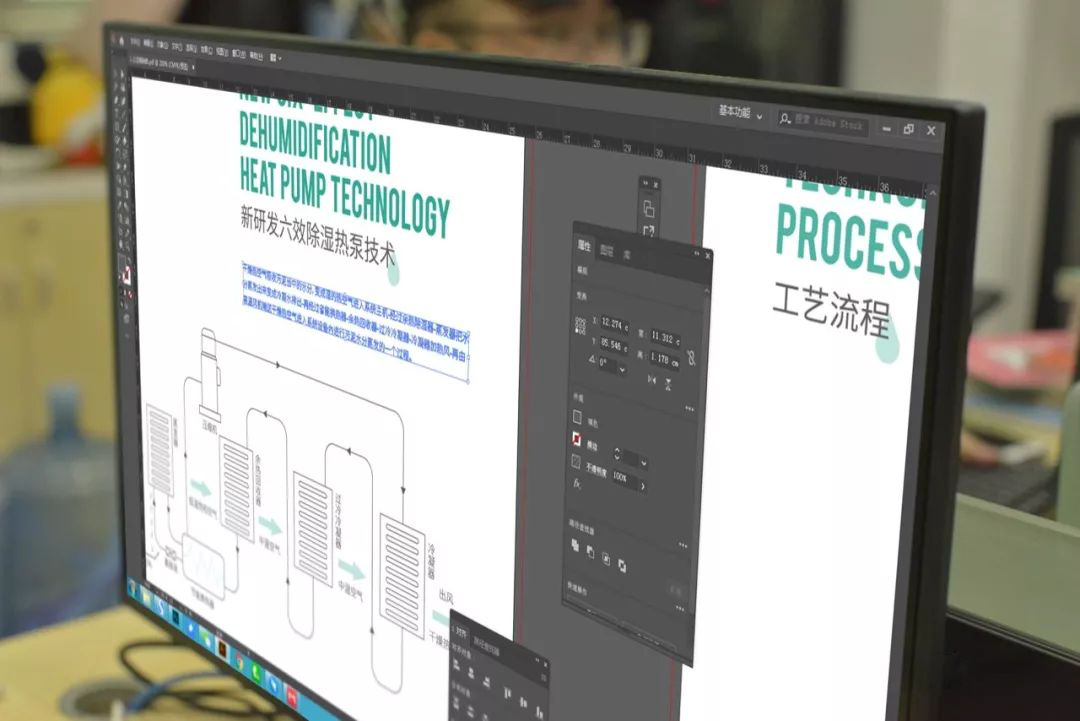Click the export icon in the small collapsed panel

click(648, 231)
